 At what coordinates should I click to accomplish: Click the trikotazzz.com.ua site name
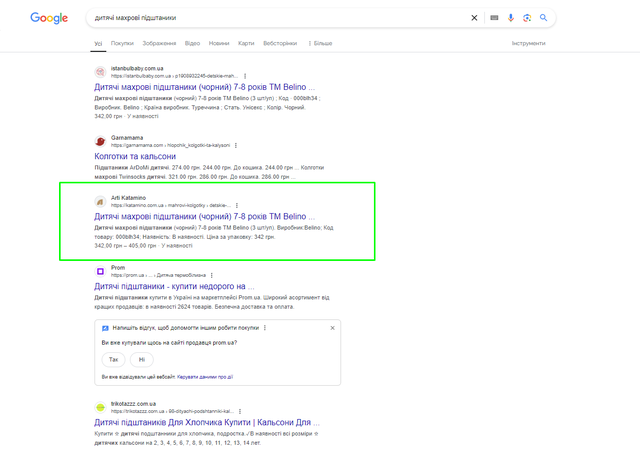(133, 404)
